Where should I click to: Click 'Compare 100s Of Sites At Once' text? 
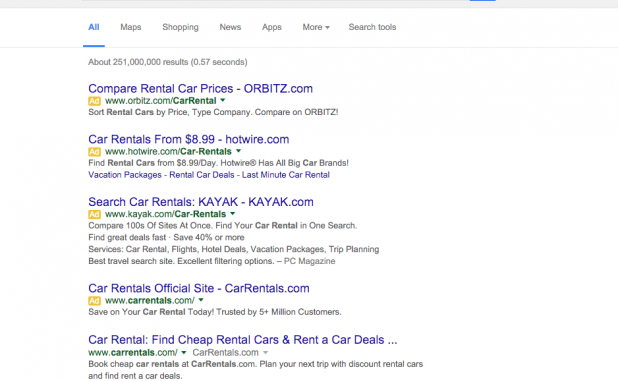[x=223, y=226]
